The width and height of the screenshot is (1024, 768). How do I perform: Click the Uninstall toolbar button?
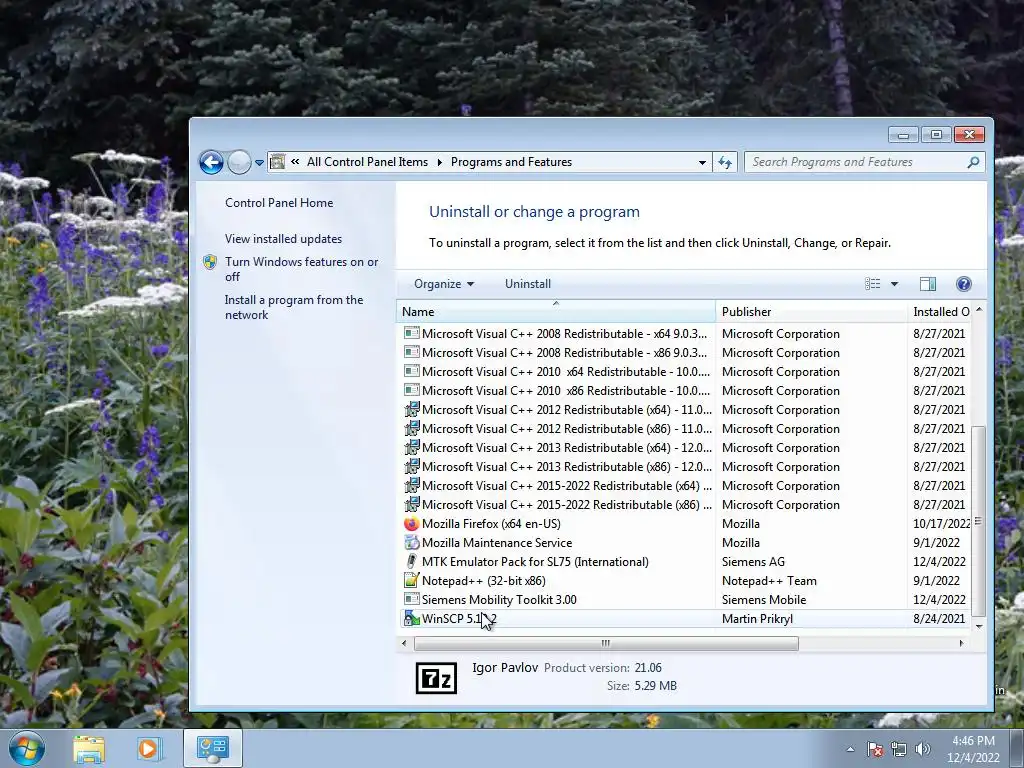coord(528,283)
